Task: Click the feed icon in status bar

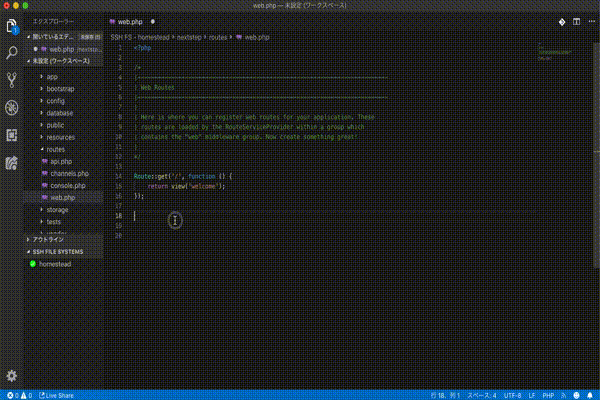Action: pos(564,395)
